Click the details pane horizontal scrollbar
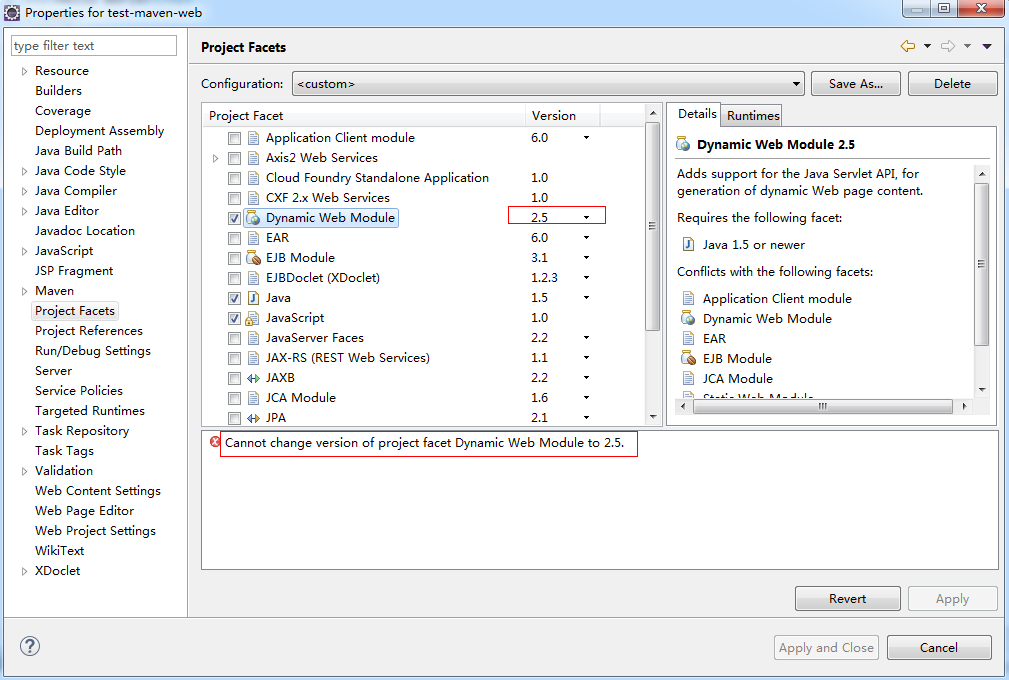This screenshot has width=1009, height=680. 822,407
